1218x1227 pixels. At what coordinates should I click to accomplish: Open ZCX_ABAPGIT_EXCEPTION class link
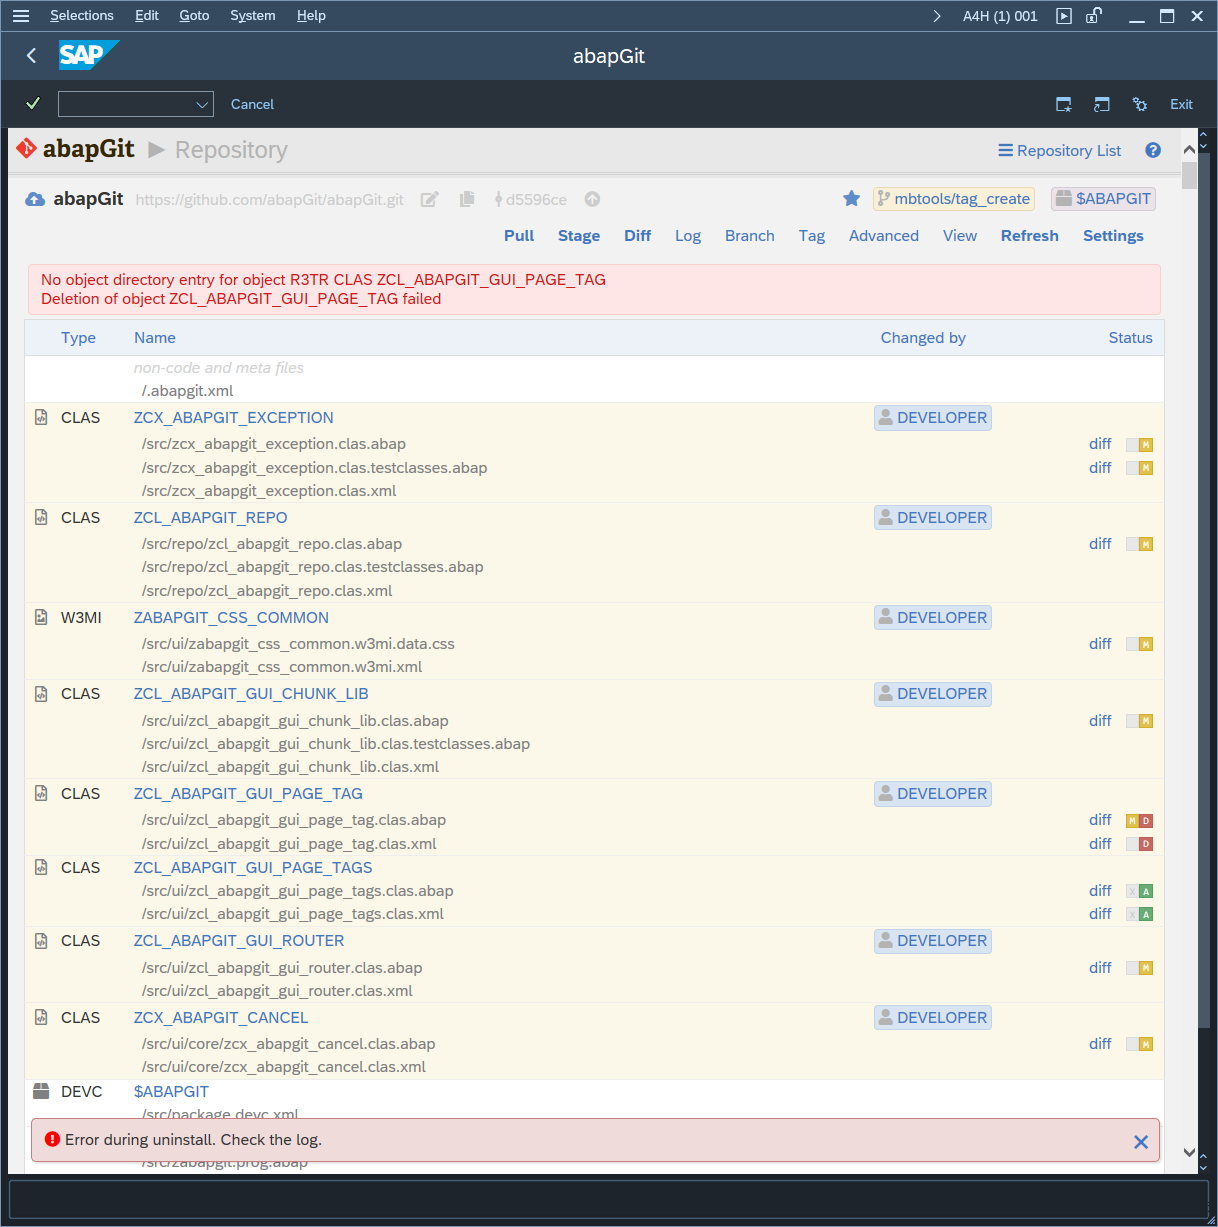tap(234, 418)
